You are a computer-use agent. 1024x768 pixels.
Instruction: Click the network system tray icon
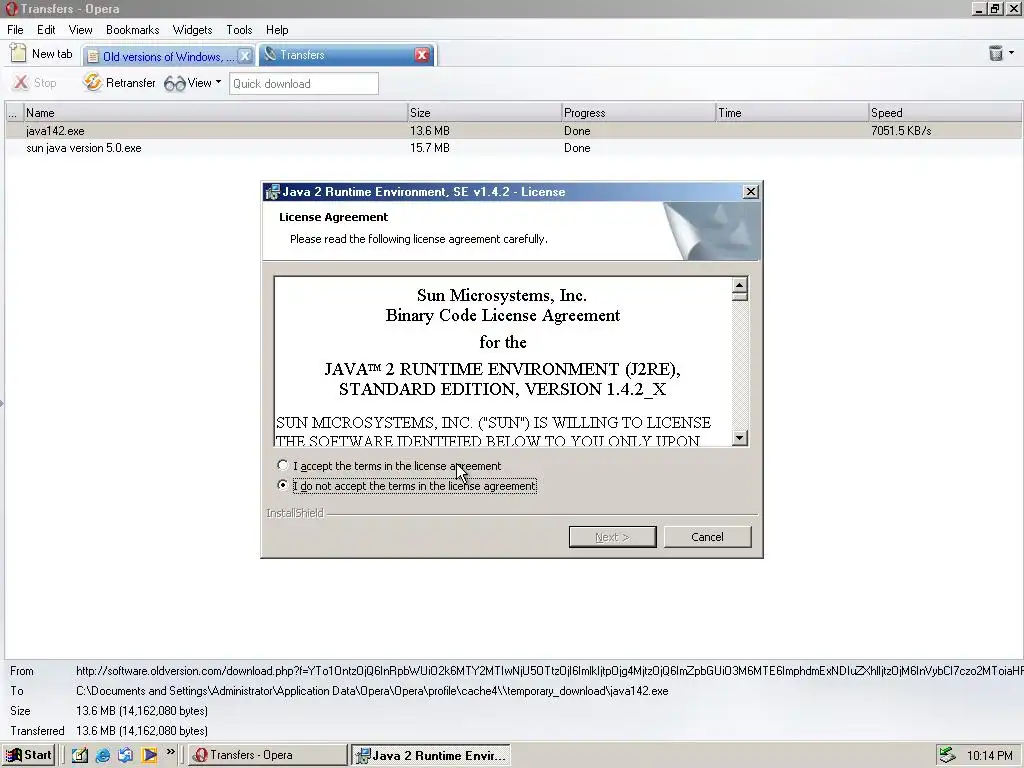(947, 755)
